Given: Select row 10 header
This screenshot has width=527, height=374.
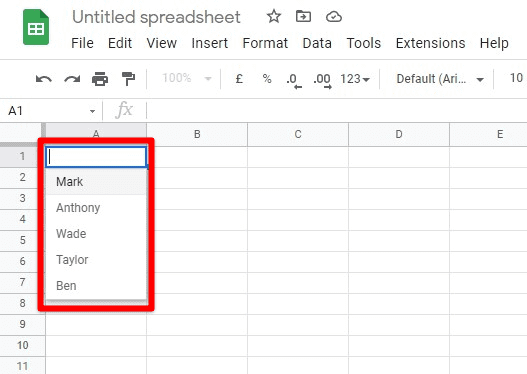Looking at the screenshot, I should point(22,345).
